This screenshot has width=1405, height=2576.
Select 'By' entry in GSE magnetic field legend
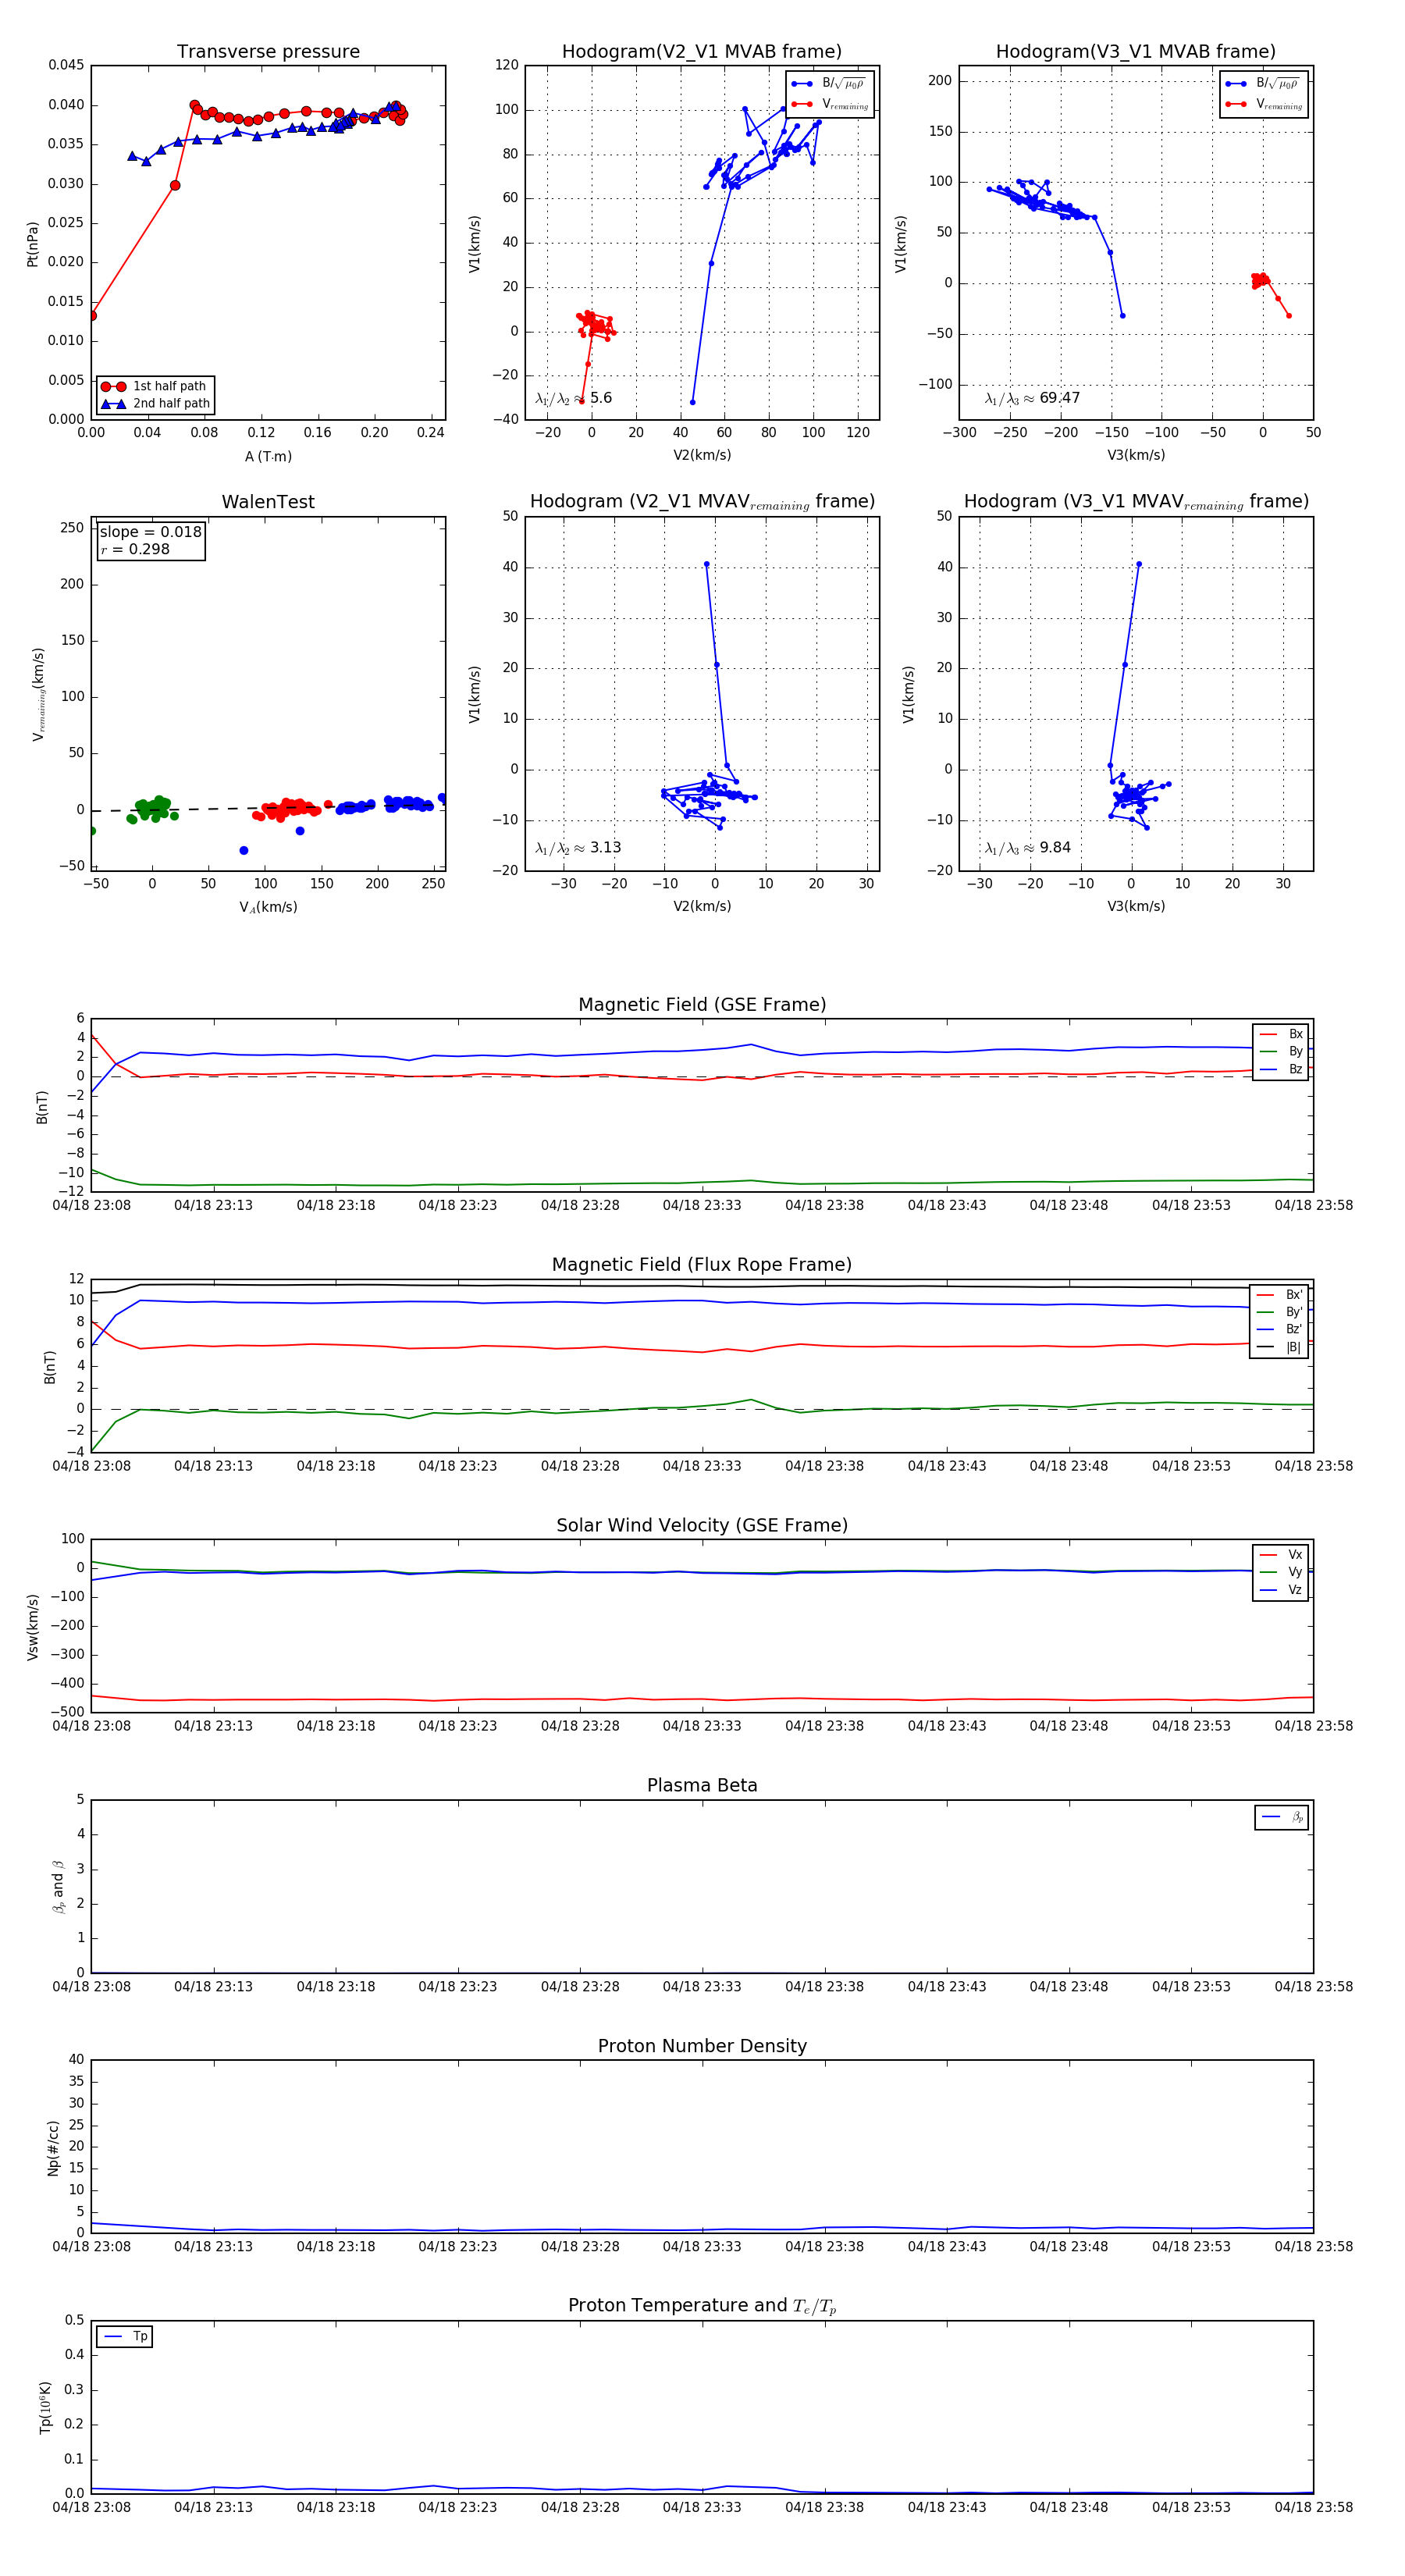[1281, 1051]
